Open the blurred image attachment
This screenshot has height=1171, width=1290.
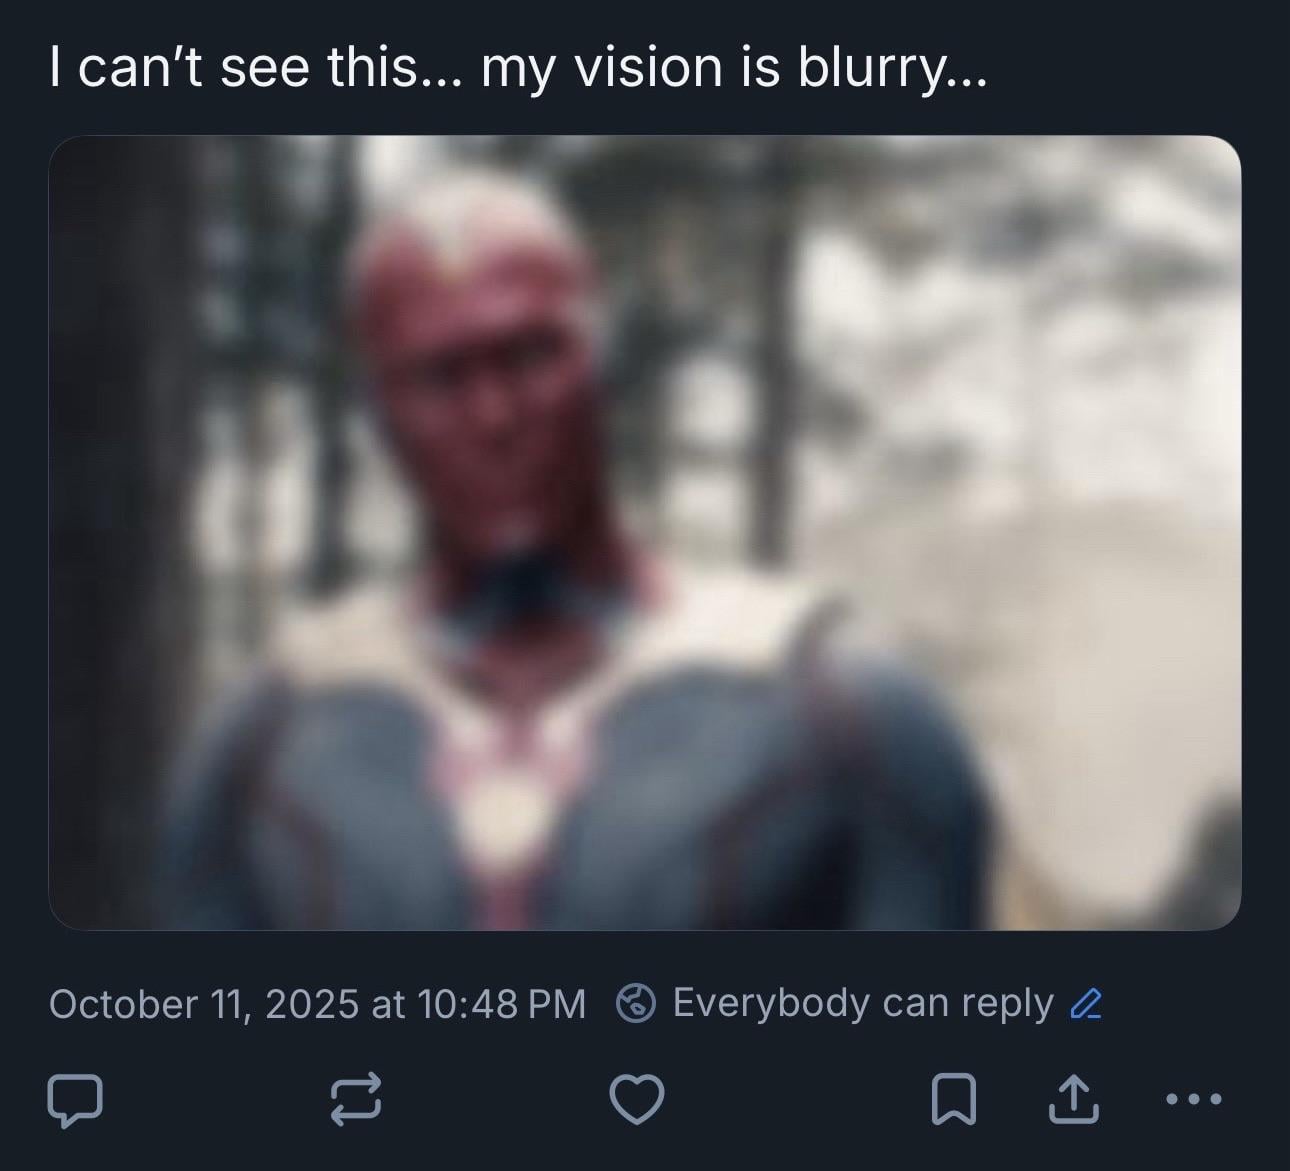click(x=645, y=533)
